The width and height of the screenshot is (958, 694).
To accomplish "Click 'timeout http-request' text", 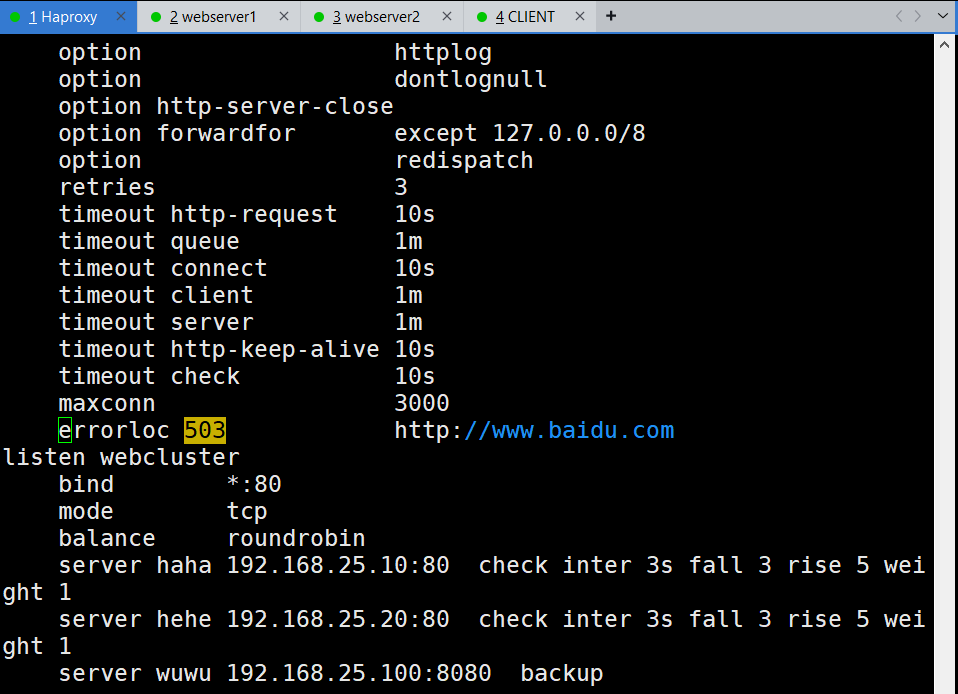I will pyautogui.click(x=198, y=214).
